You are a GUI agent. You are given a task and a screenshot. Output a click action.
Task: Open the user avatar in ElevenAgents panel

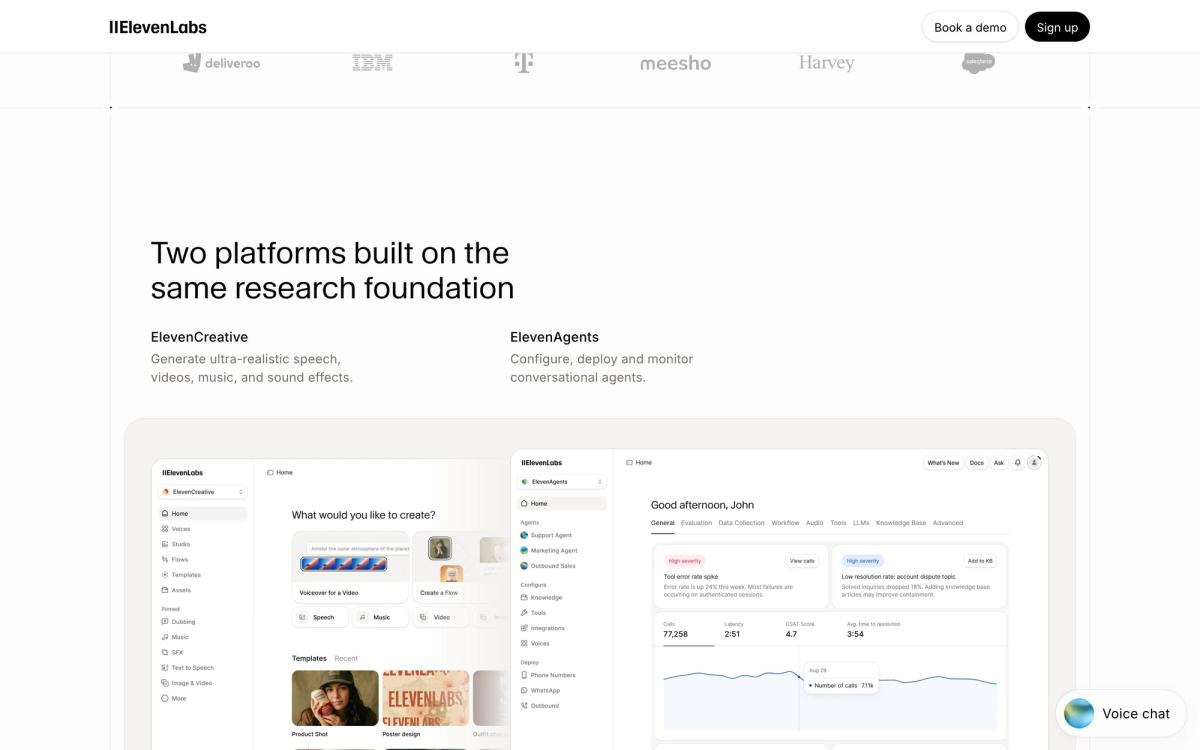1035,463
